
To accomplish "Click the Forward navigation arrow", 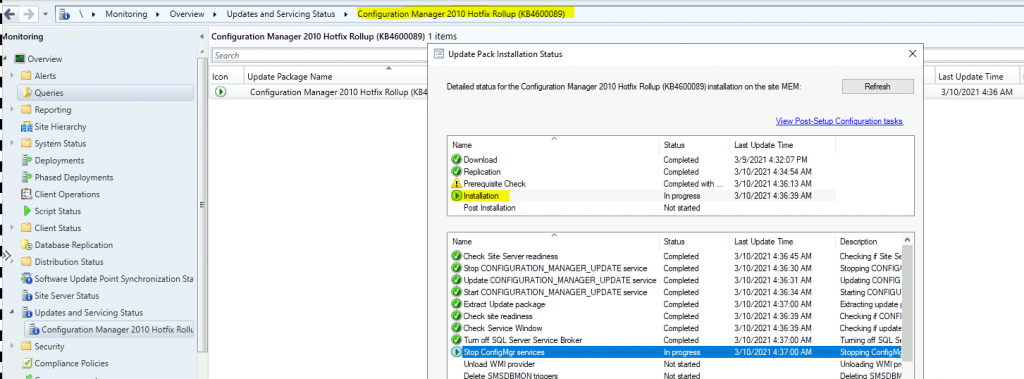I will pos(28,14).
